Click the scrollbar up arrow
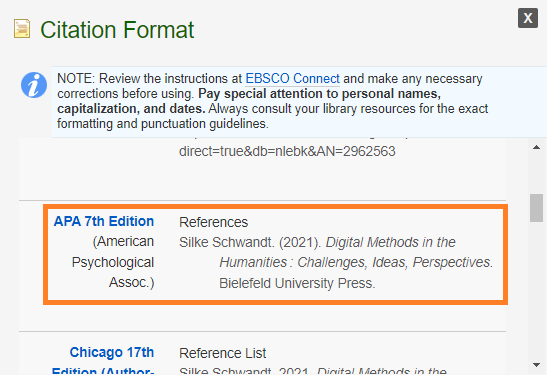Screen dimensions: 547x375 coord(537,148)
